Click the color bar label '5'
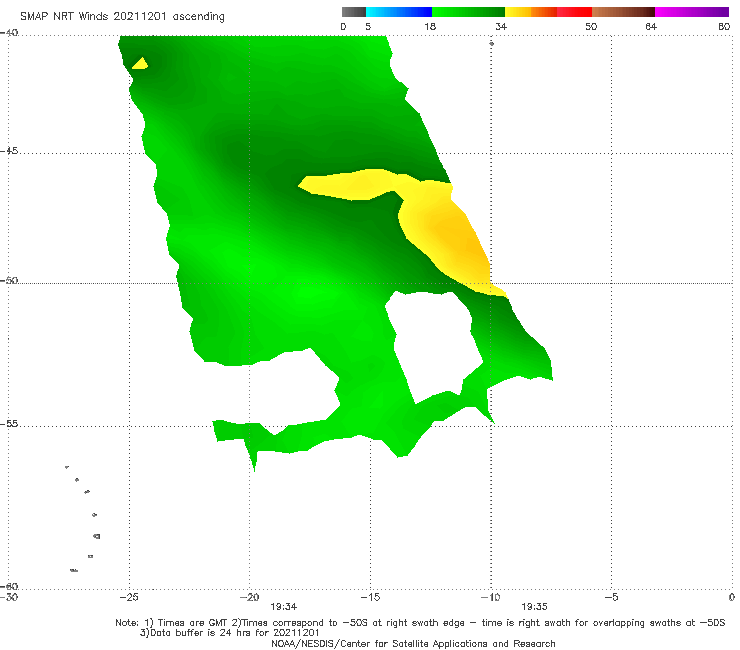 tap(368, 27)
